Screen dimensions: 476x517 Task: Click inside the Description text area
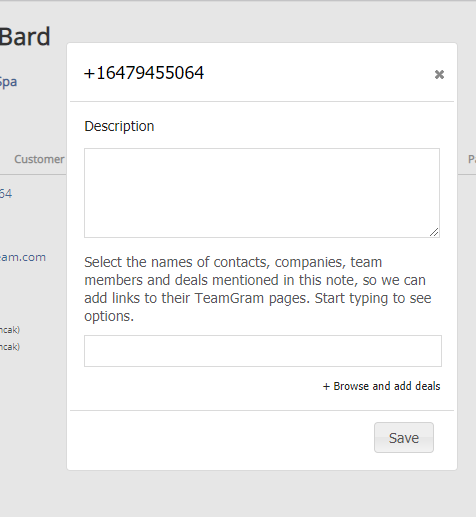click(x=262, y=193)
